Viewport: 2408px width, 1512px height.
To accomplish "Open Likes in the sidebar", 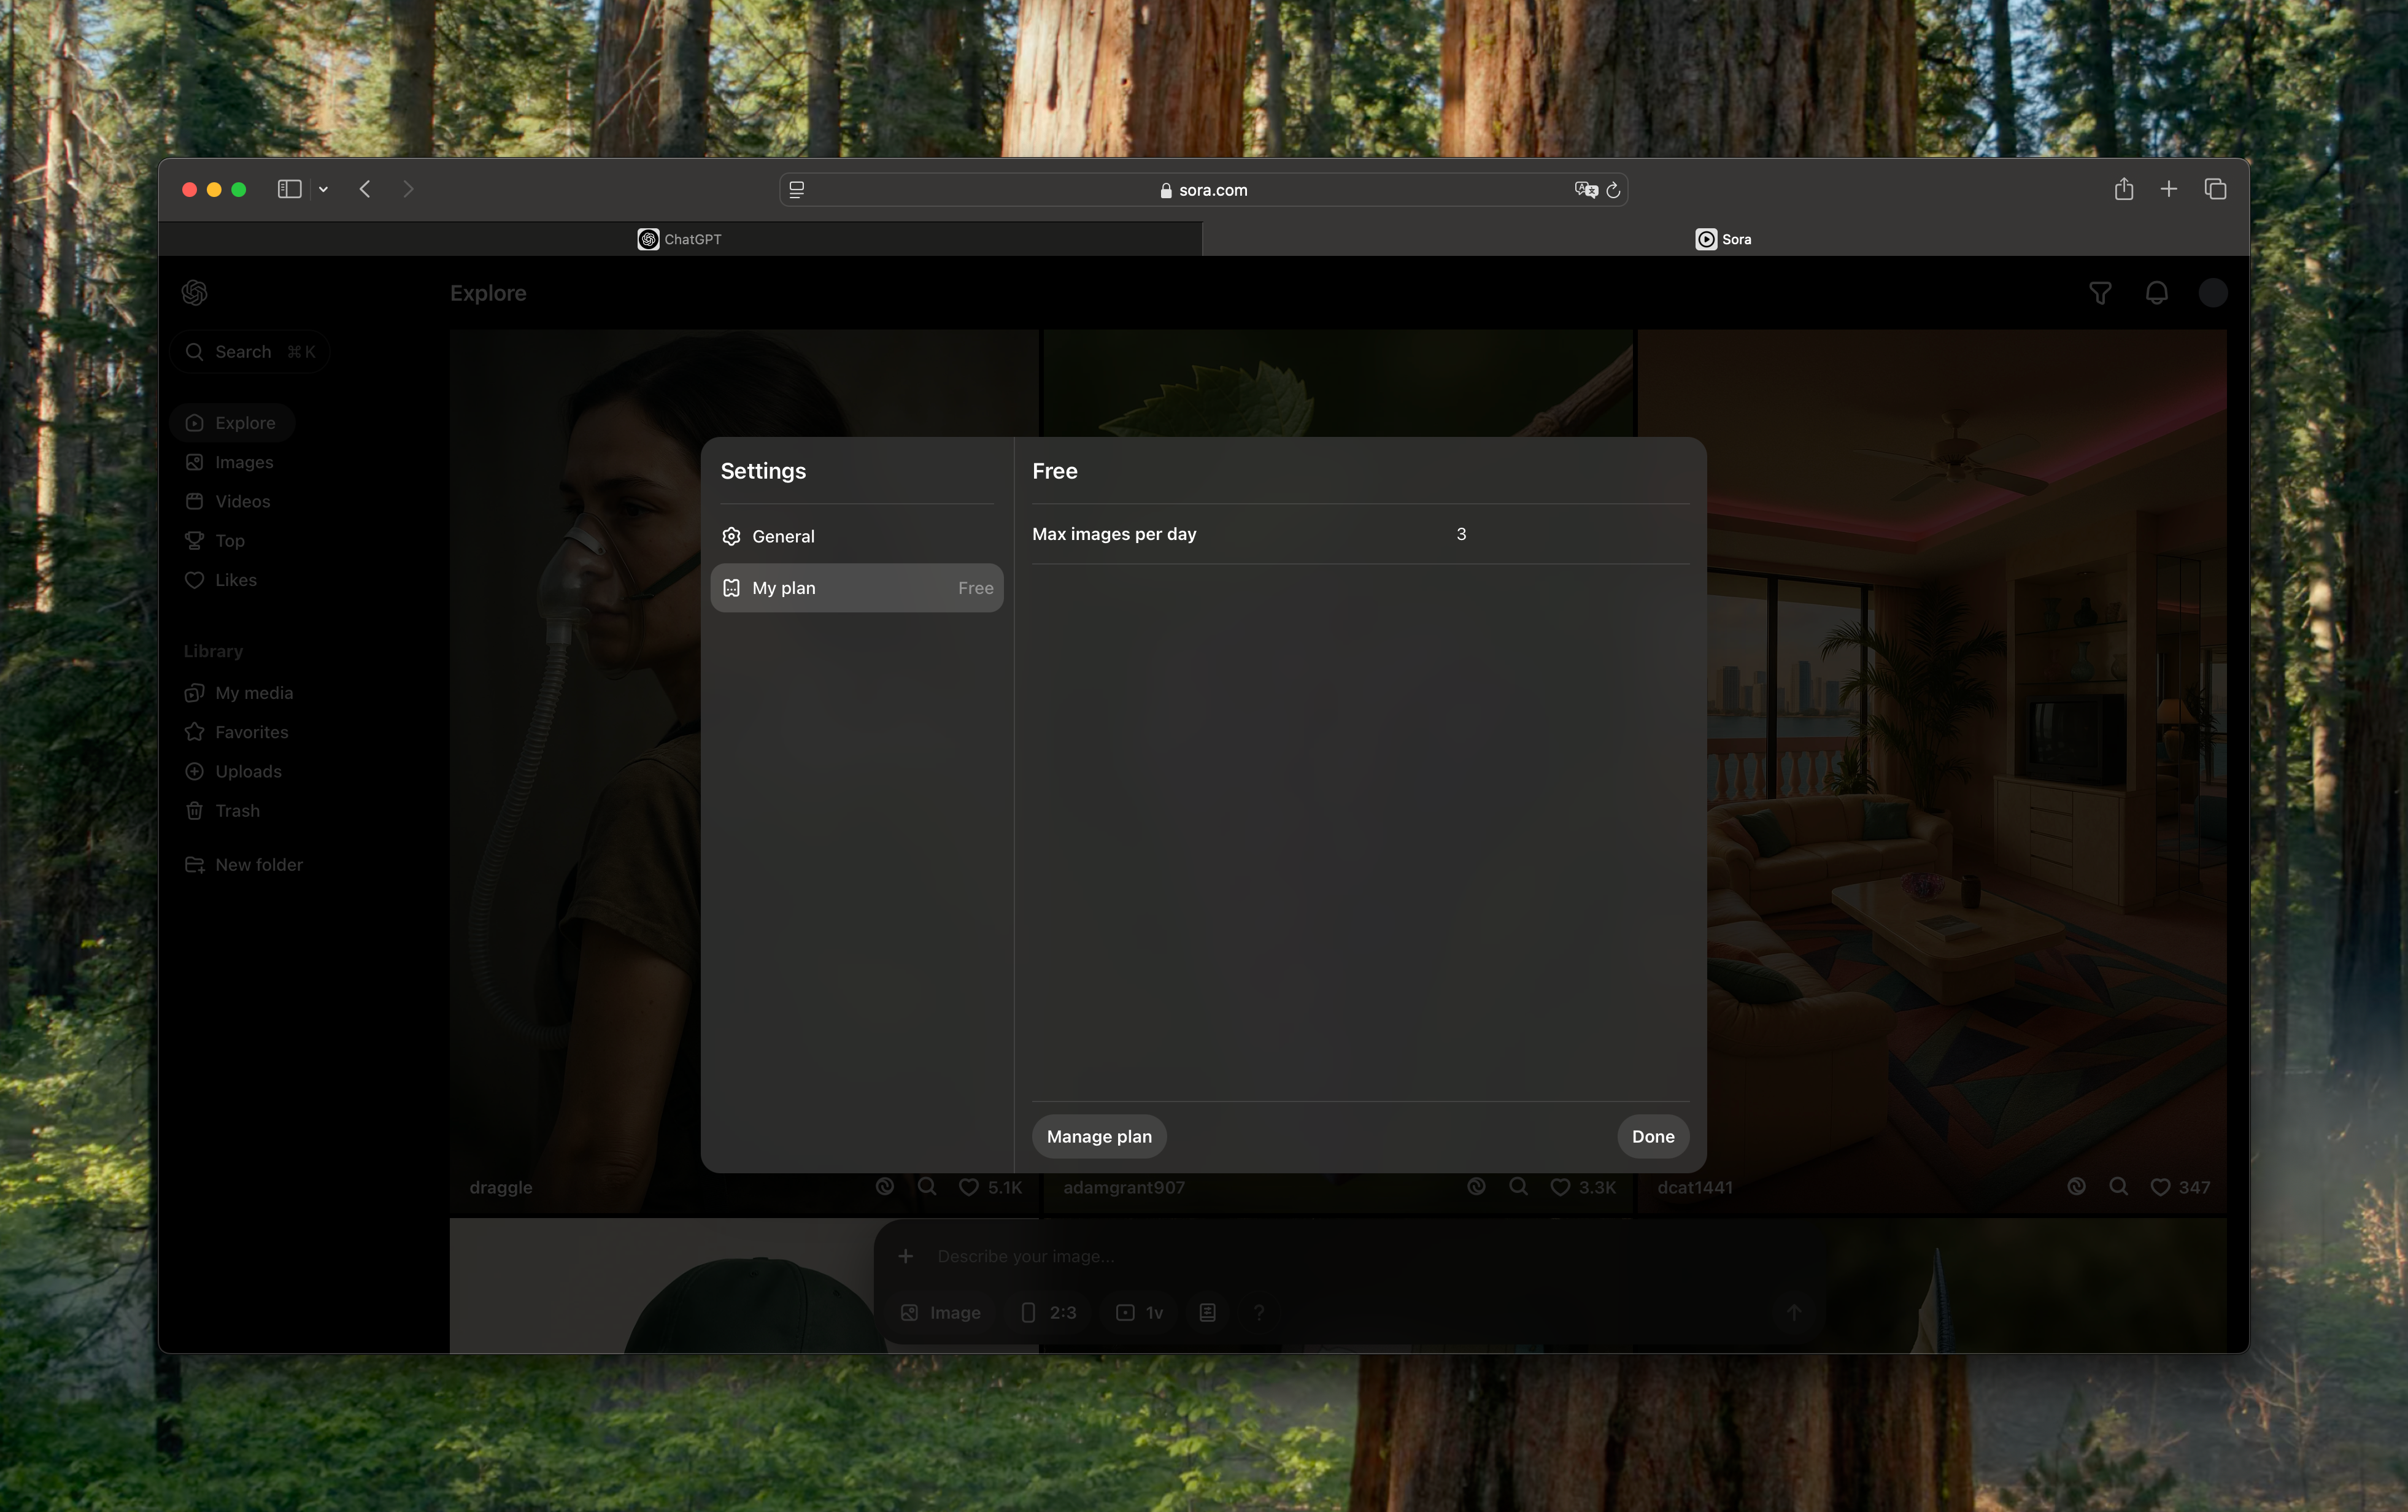I will [221, 580].
